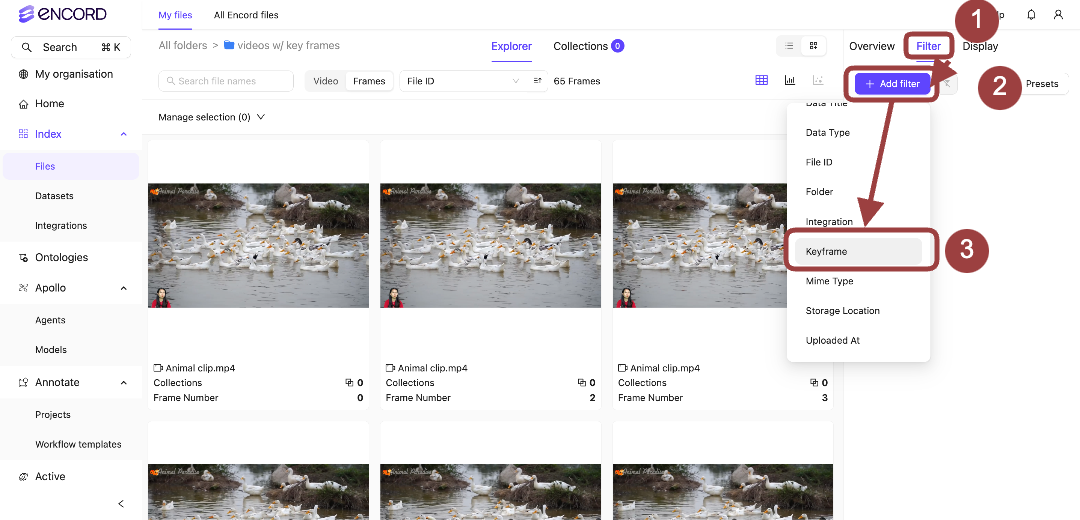
Task: Click the Encord logo
Action: pyautogui.click(x=62, y=14)
